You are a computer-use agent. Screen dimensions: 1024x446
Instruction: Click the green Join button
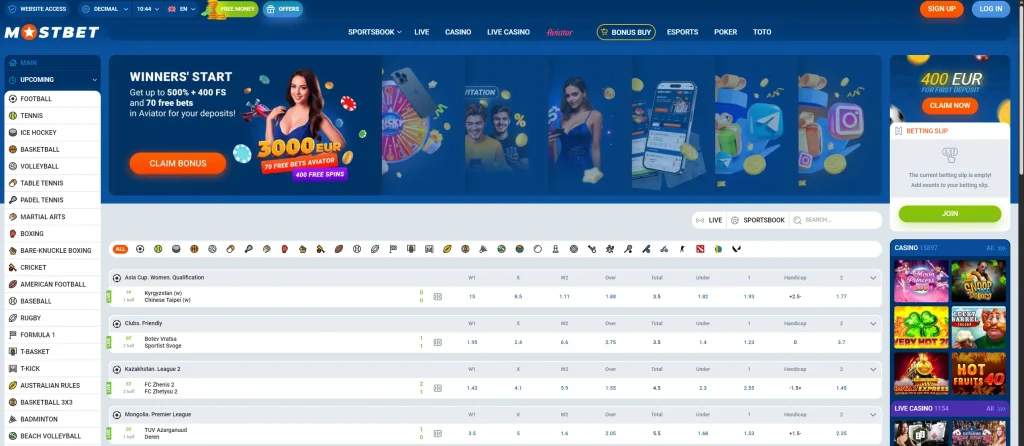950,214
